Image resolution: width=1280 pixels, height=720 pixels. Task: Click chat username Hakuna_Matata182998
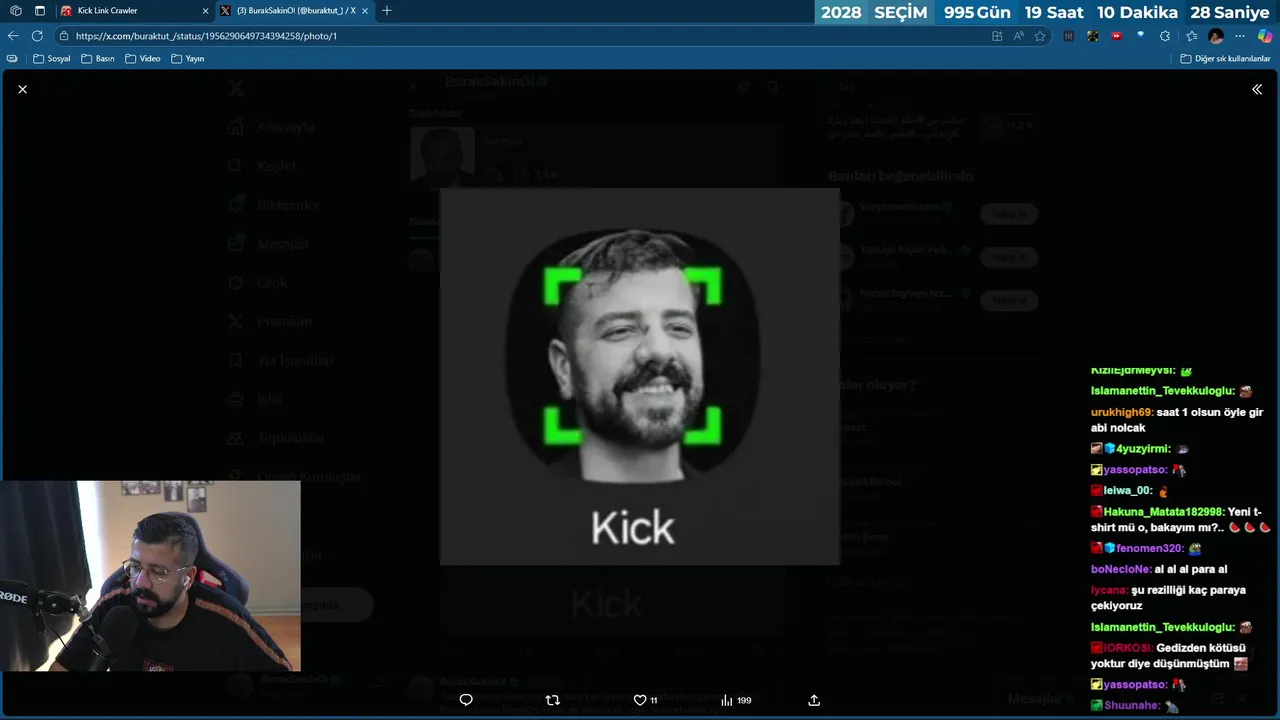point(1164,511)
